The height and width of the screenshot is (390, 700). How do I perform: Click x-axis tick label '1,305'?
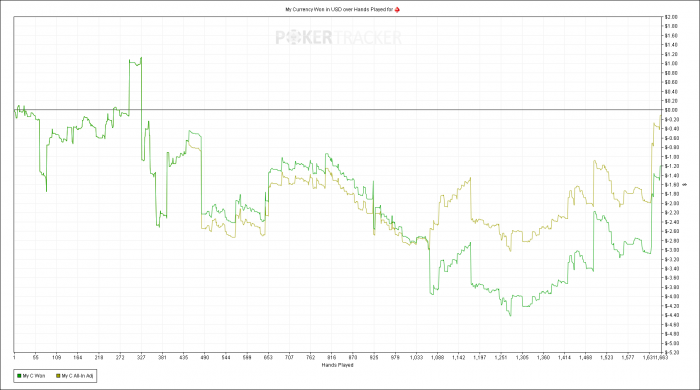pos(522,357)
